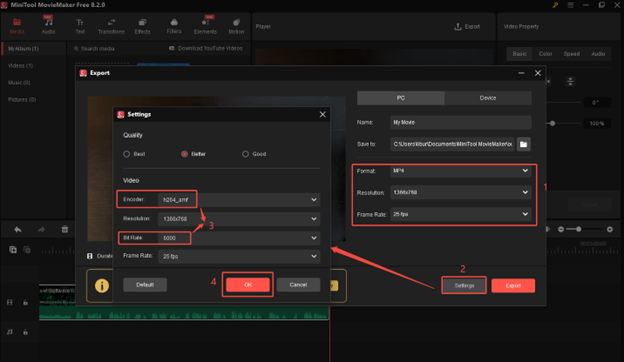624x362 pixels.
Task: Open the Export dialog Frame Rate dropdown
Action: click(x=460, y=214)
